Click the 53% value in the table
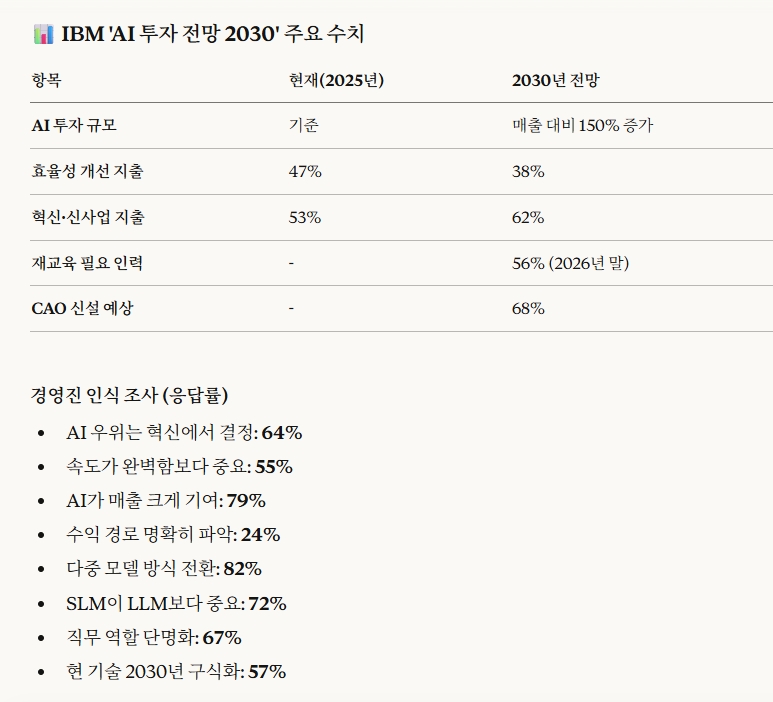This screenshot has width=773, height=702. [304, 217]
